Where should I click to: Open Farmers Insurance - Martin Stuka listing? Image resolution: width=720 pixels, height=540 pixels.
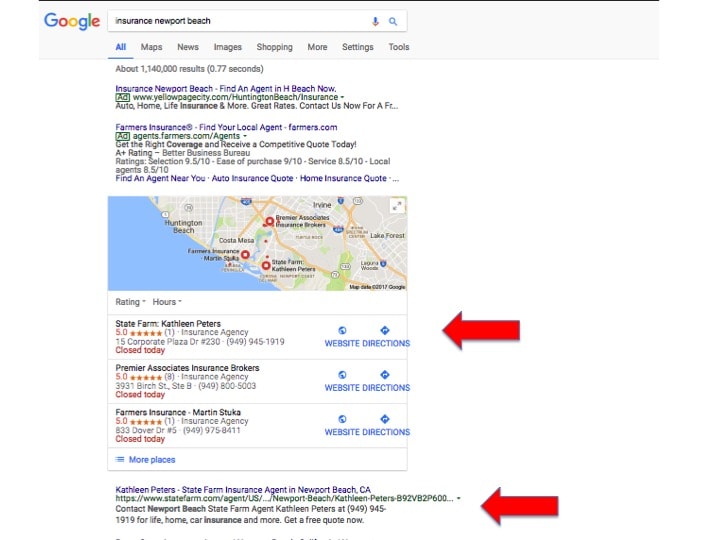178,412
